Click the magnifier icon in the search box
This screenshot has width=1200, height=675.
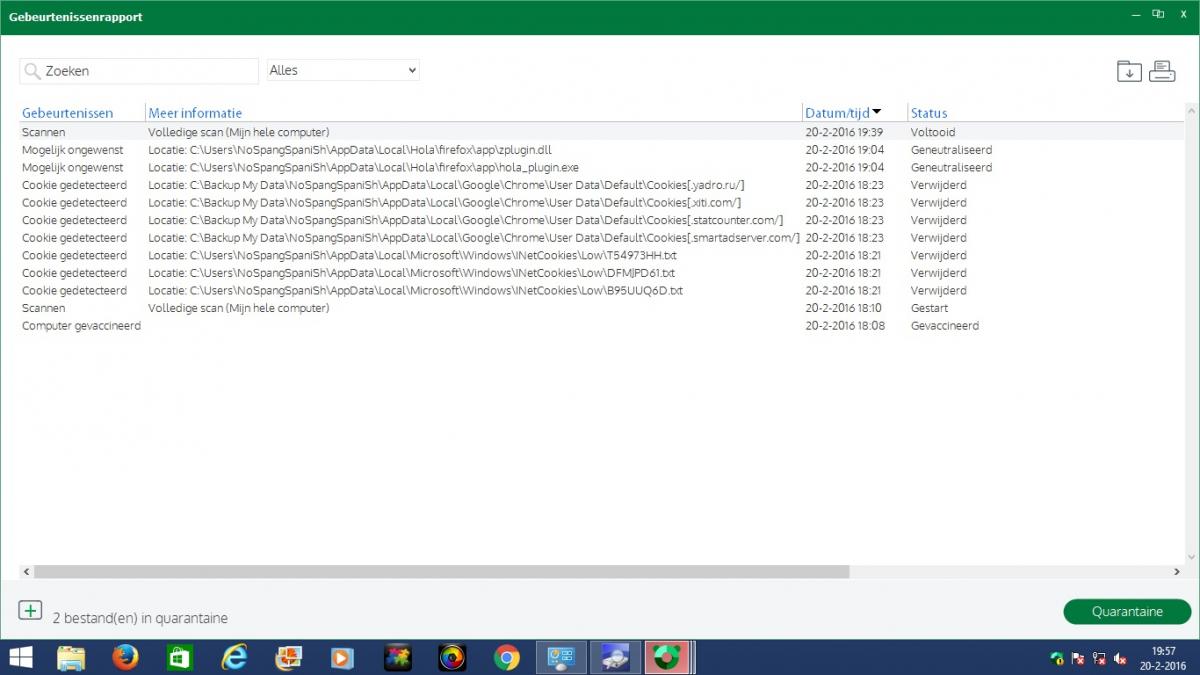(32, 71)
